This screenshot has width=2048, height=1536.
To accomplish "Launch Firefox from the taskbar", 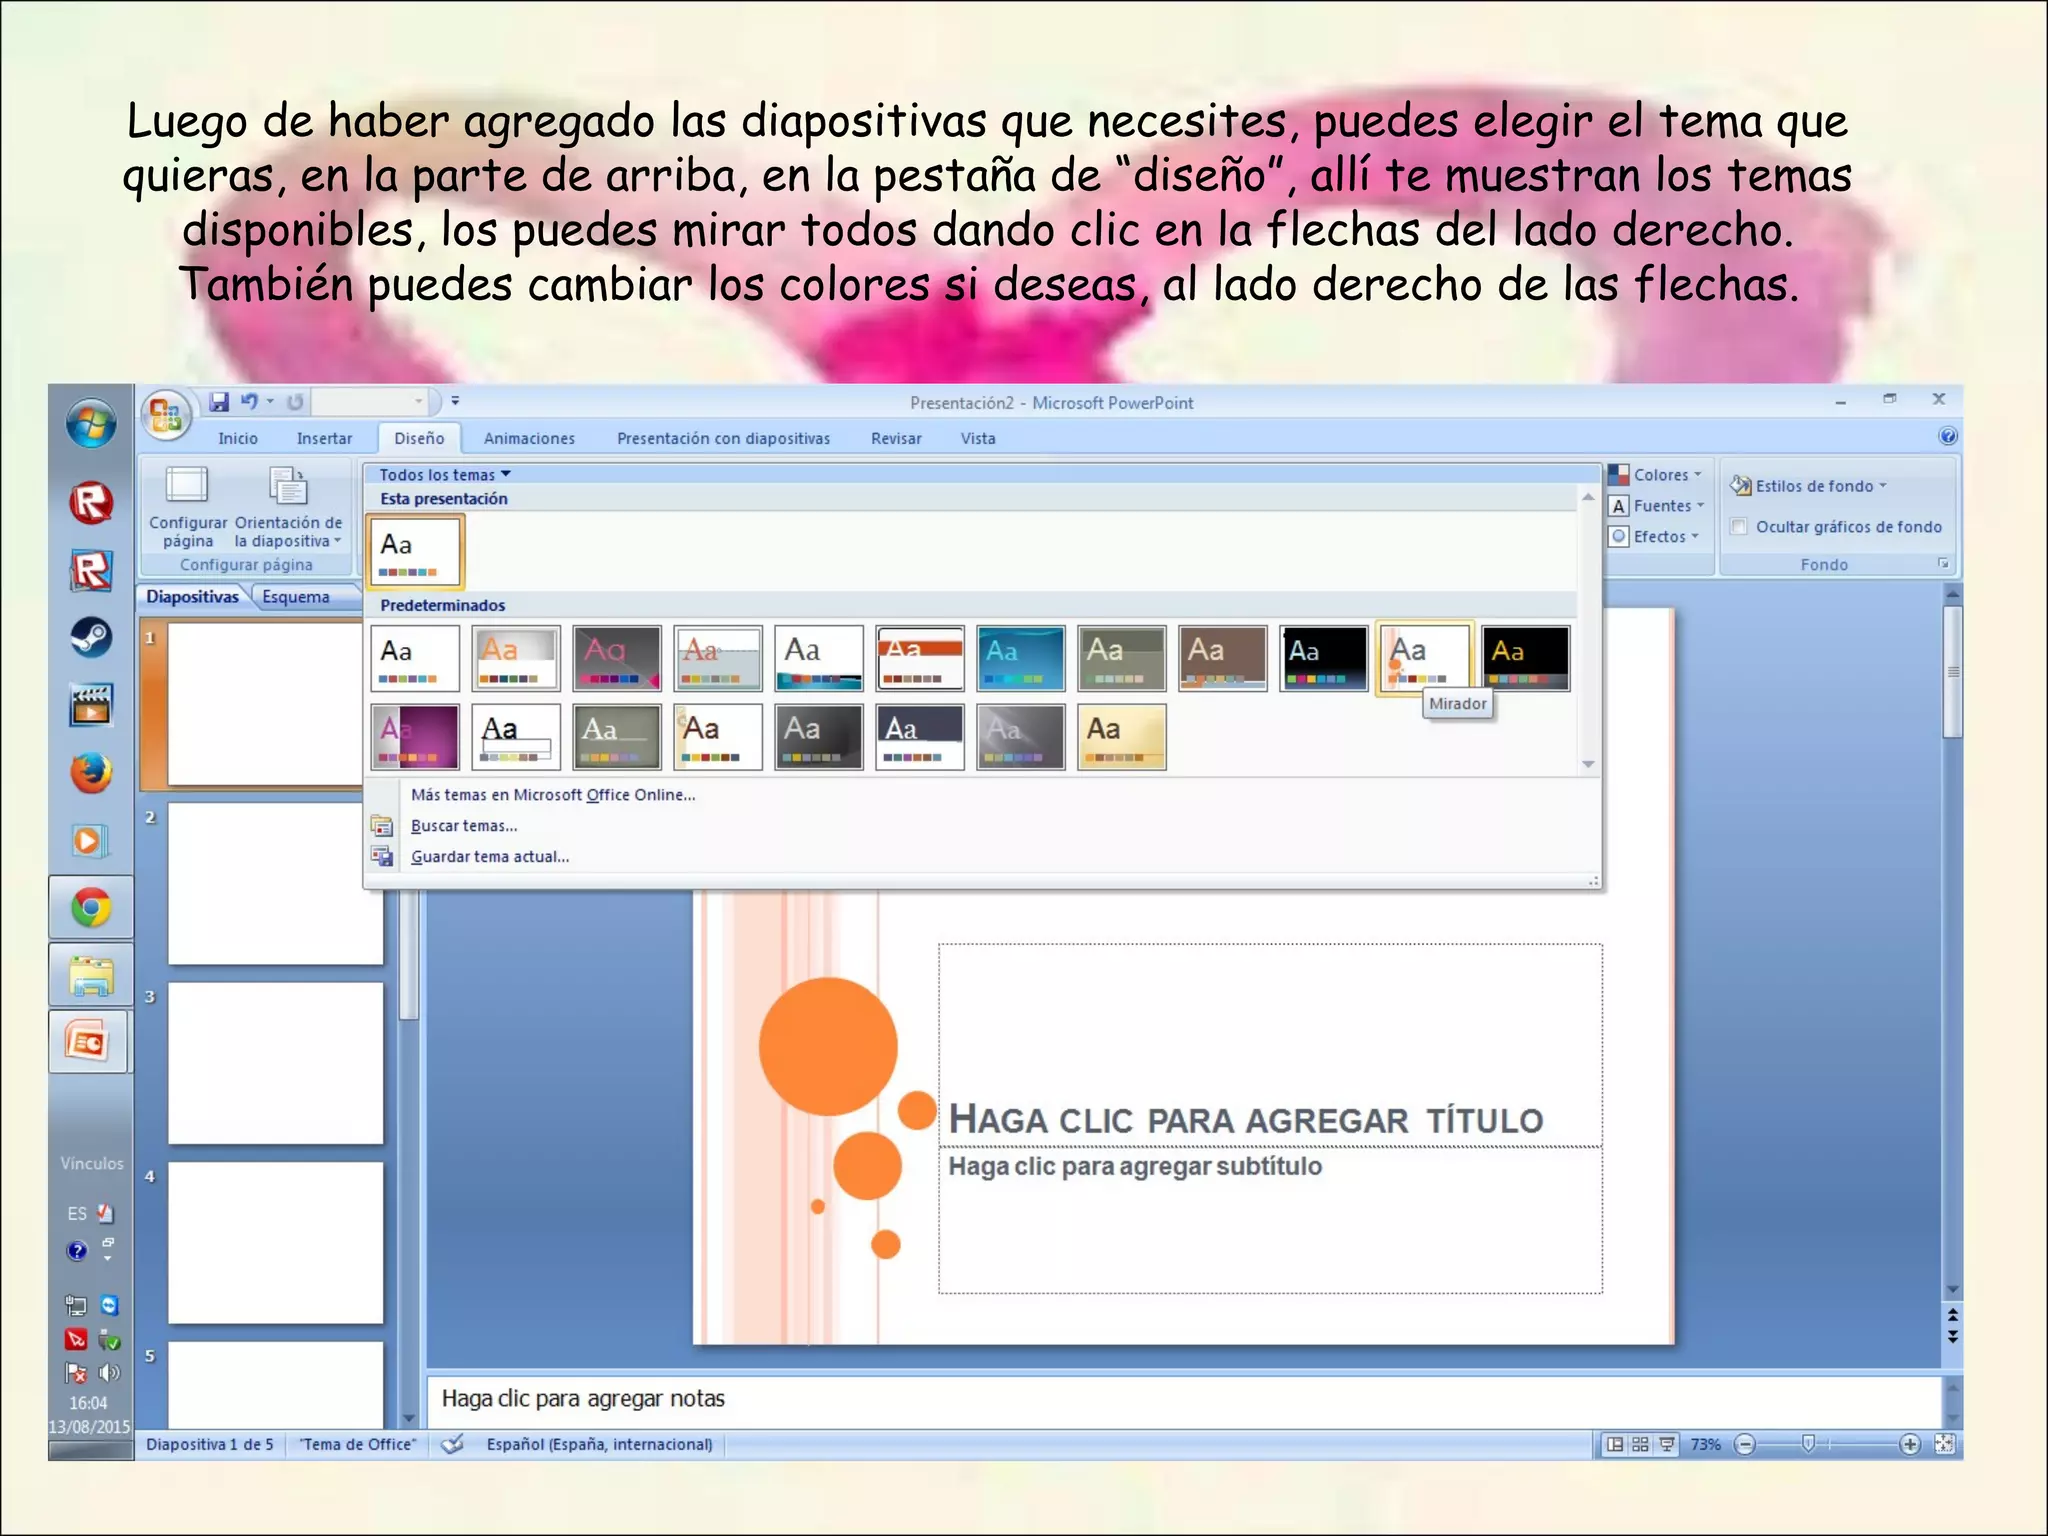I will [x=91, y=773].
